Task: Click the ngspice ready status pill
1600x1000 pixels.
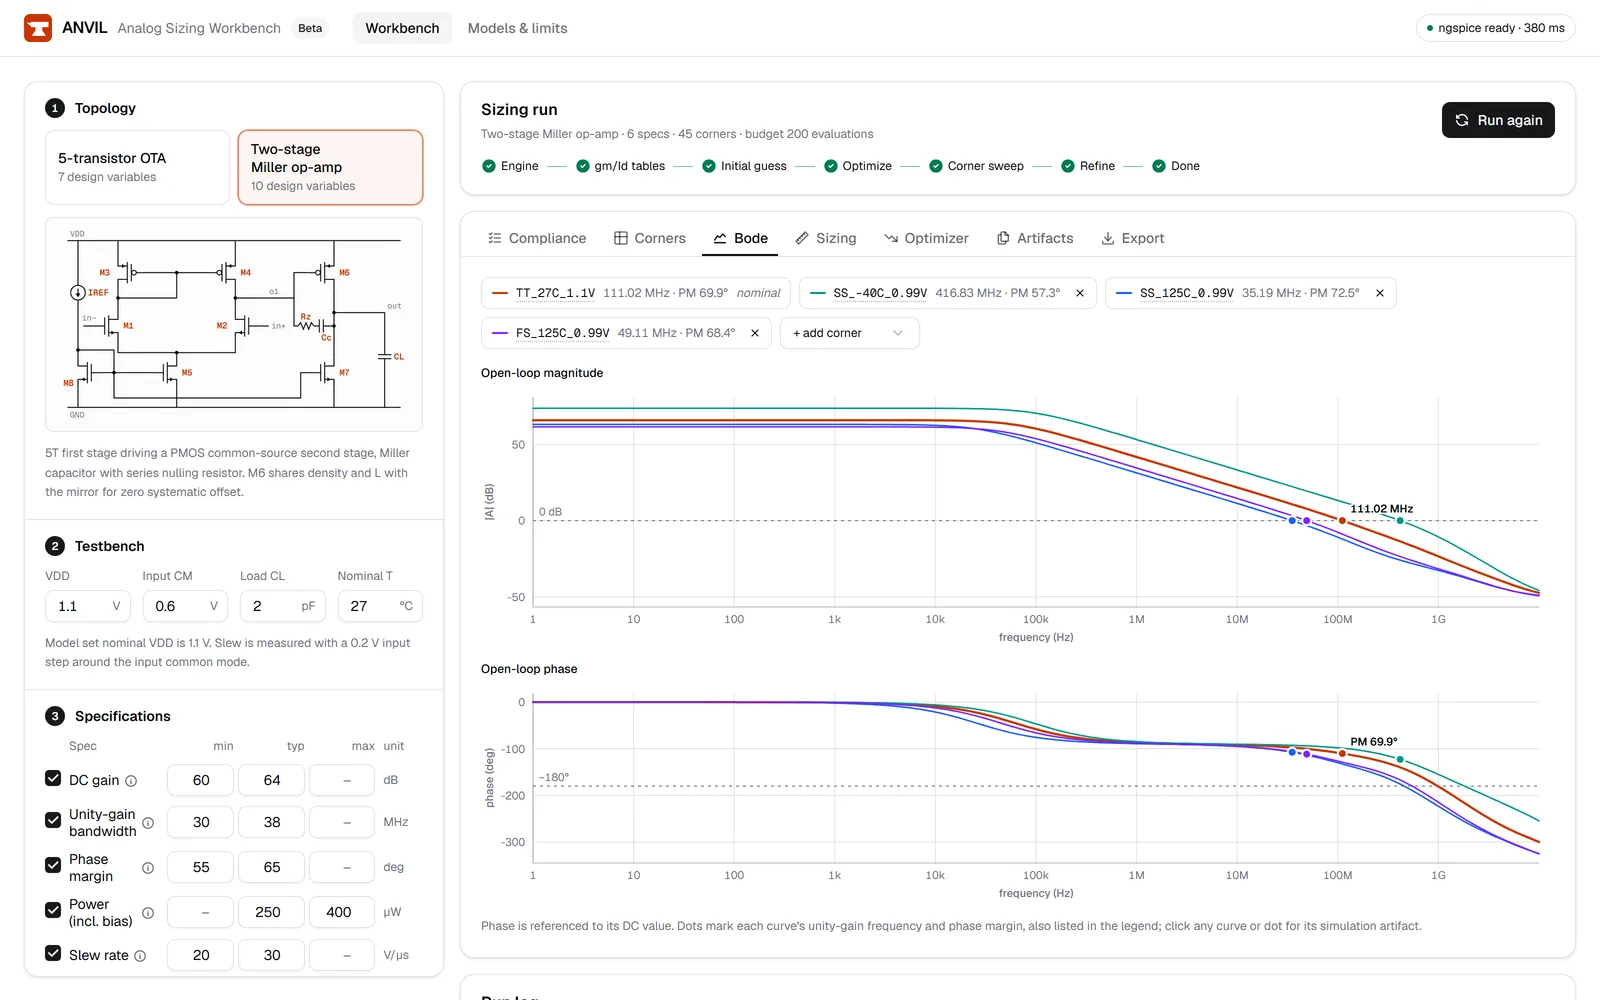Action: click(x=1495, y=28)
